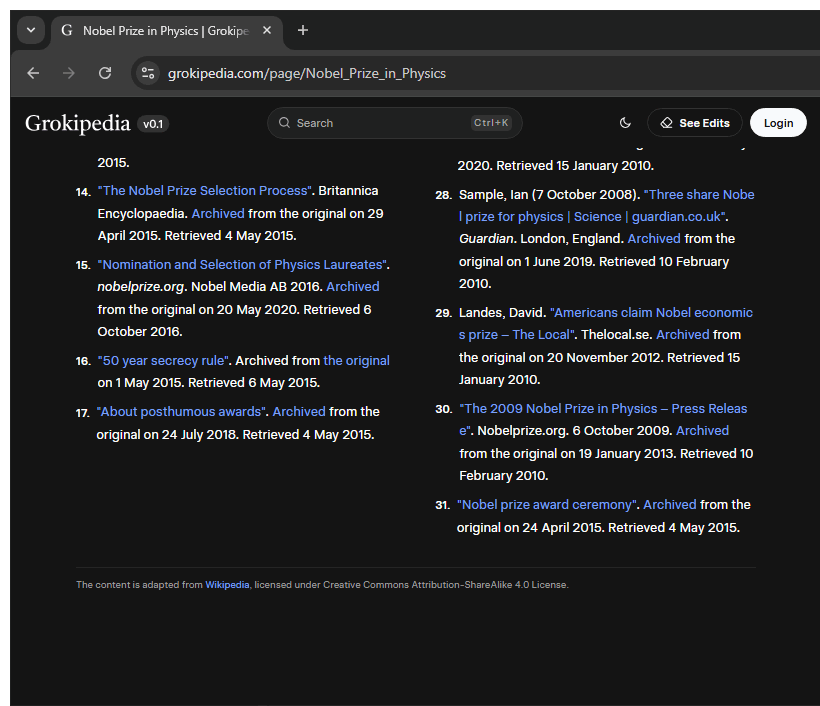Click reference number 14
Image resolution: width=820 pixels, height=706 pixels.
tap(83, 192)
